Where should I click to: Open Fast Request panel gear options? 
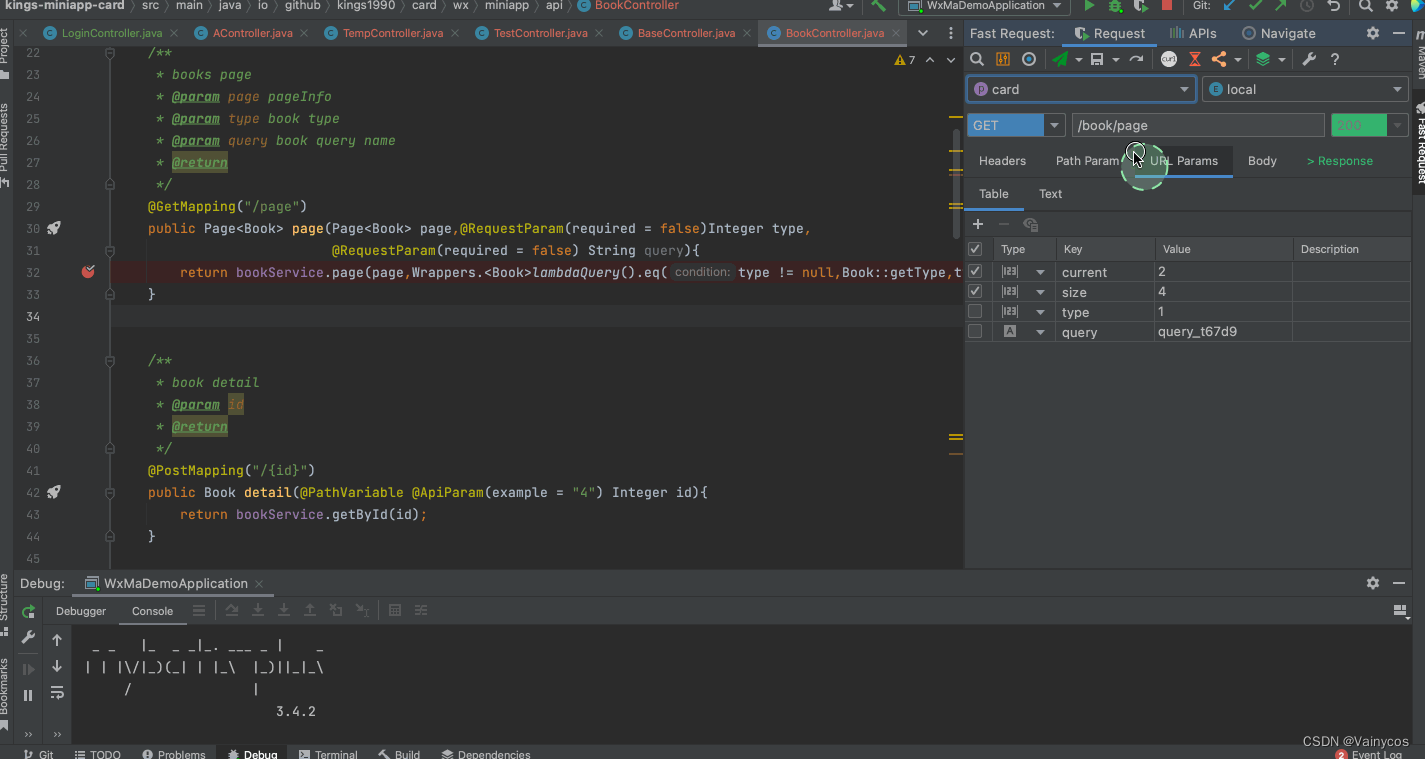[x=1373, y=33]
